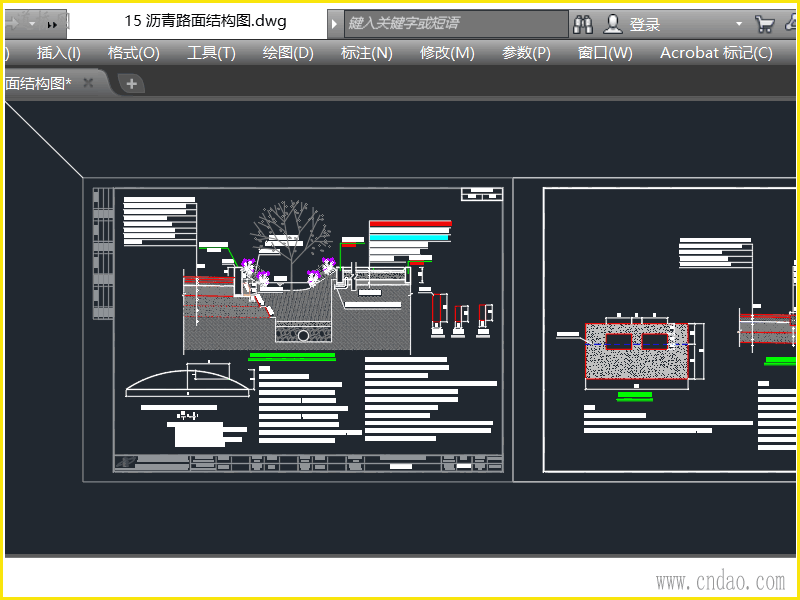Open the 工具(T) menu
The height and width of the screenshot is (600, 800).
211,53
